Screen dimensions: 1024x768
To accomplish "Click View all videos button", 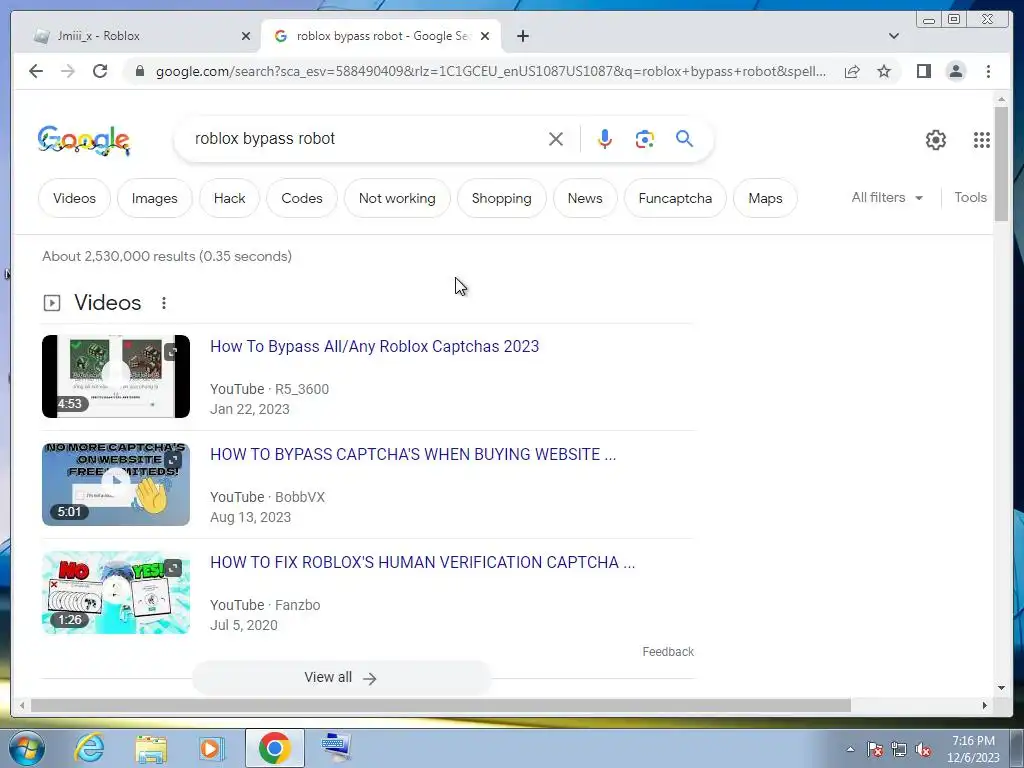I will pos(340,678).
